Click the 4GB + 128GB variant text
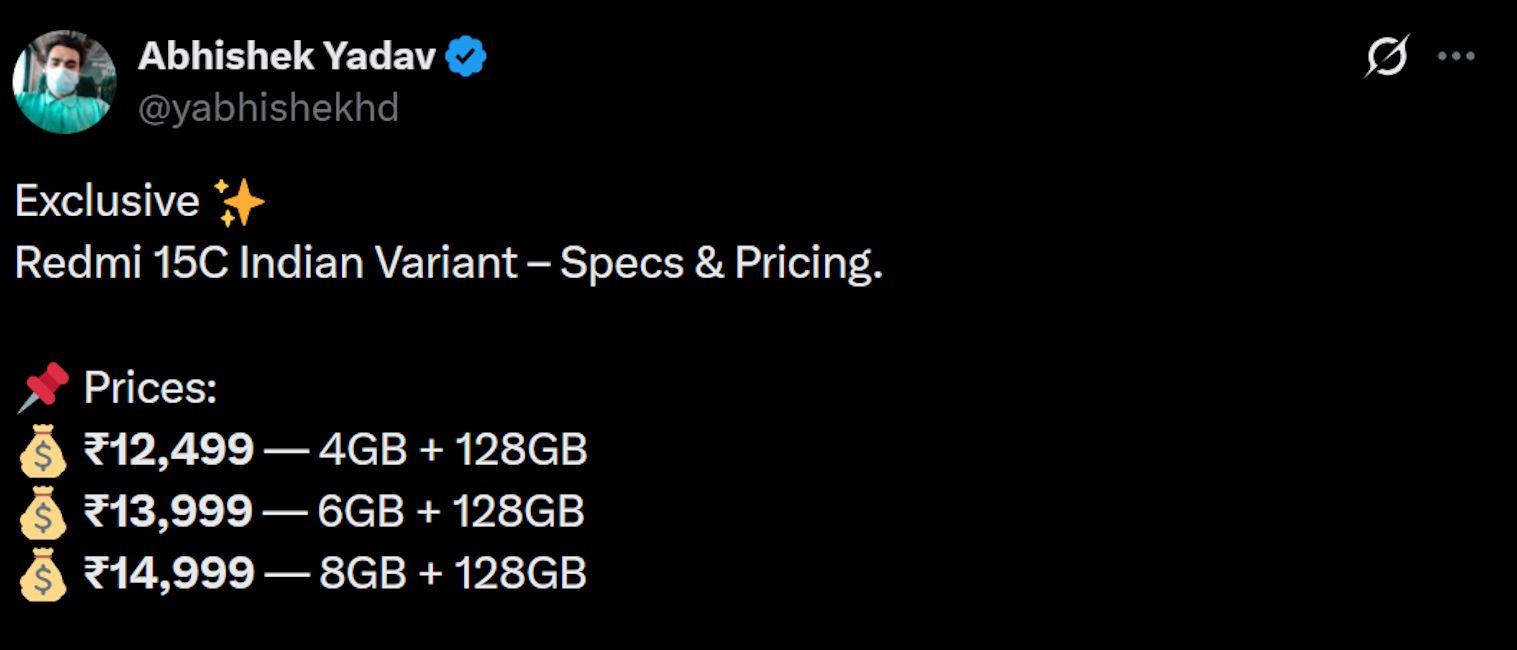 pos(452,451)
